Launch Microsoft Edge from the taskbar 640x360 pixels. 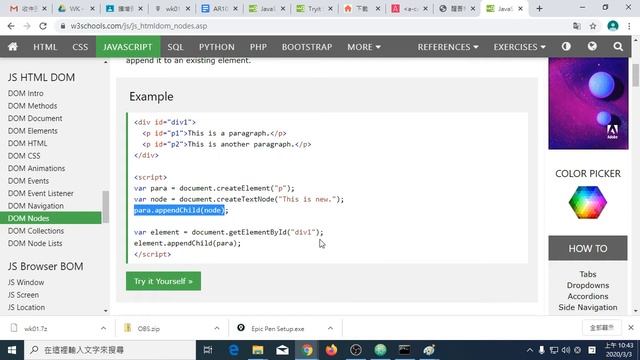(x=233, y=350)
